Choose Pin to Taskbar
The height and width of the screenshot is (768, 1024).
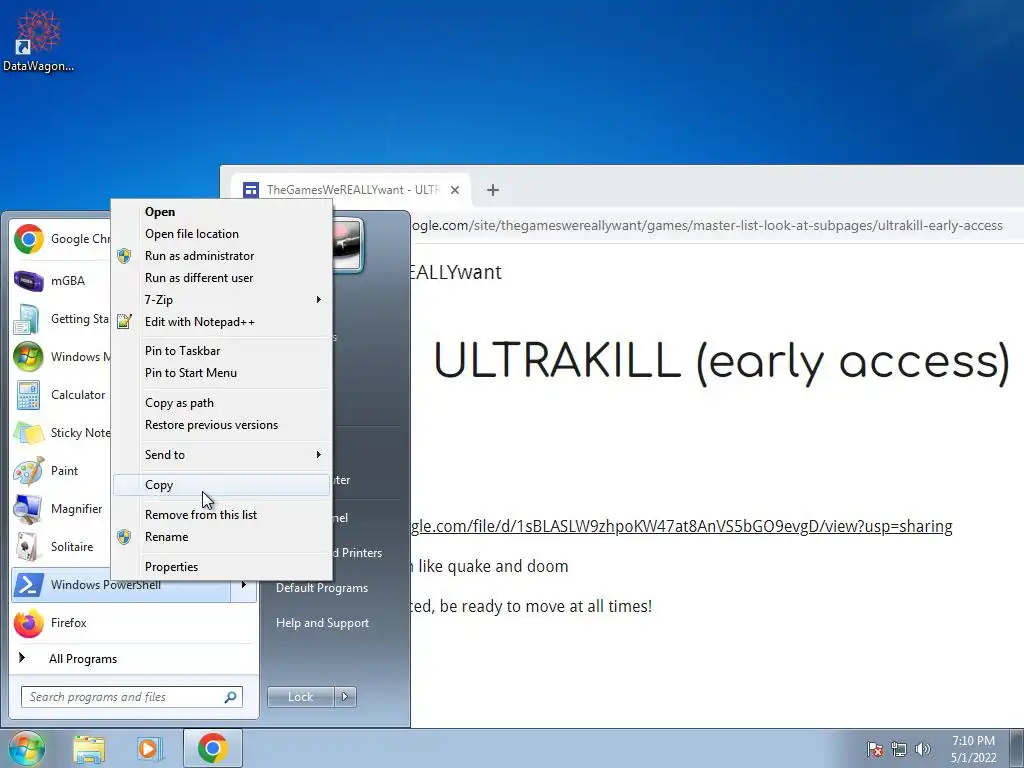pyautogui.click(x=222, y=351)
